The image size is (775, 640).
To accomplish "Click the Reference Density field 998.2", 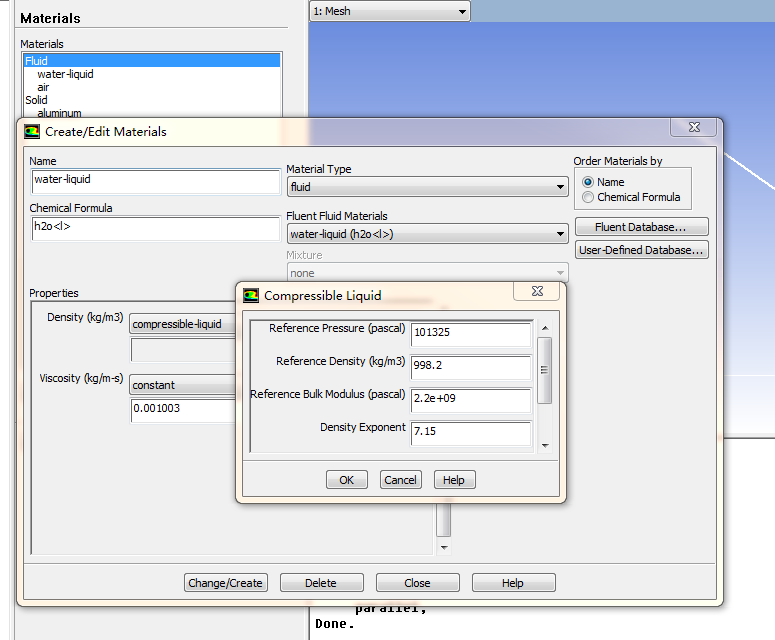I will [x=471, y=367].
